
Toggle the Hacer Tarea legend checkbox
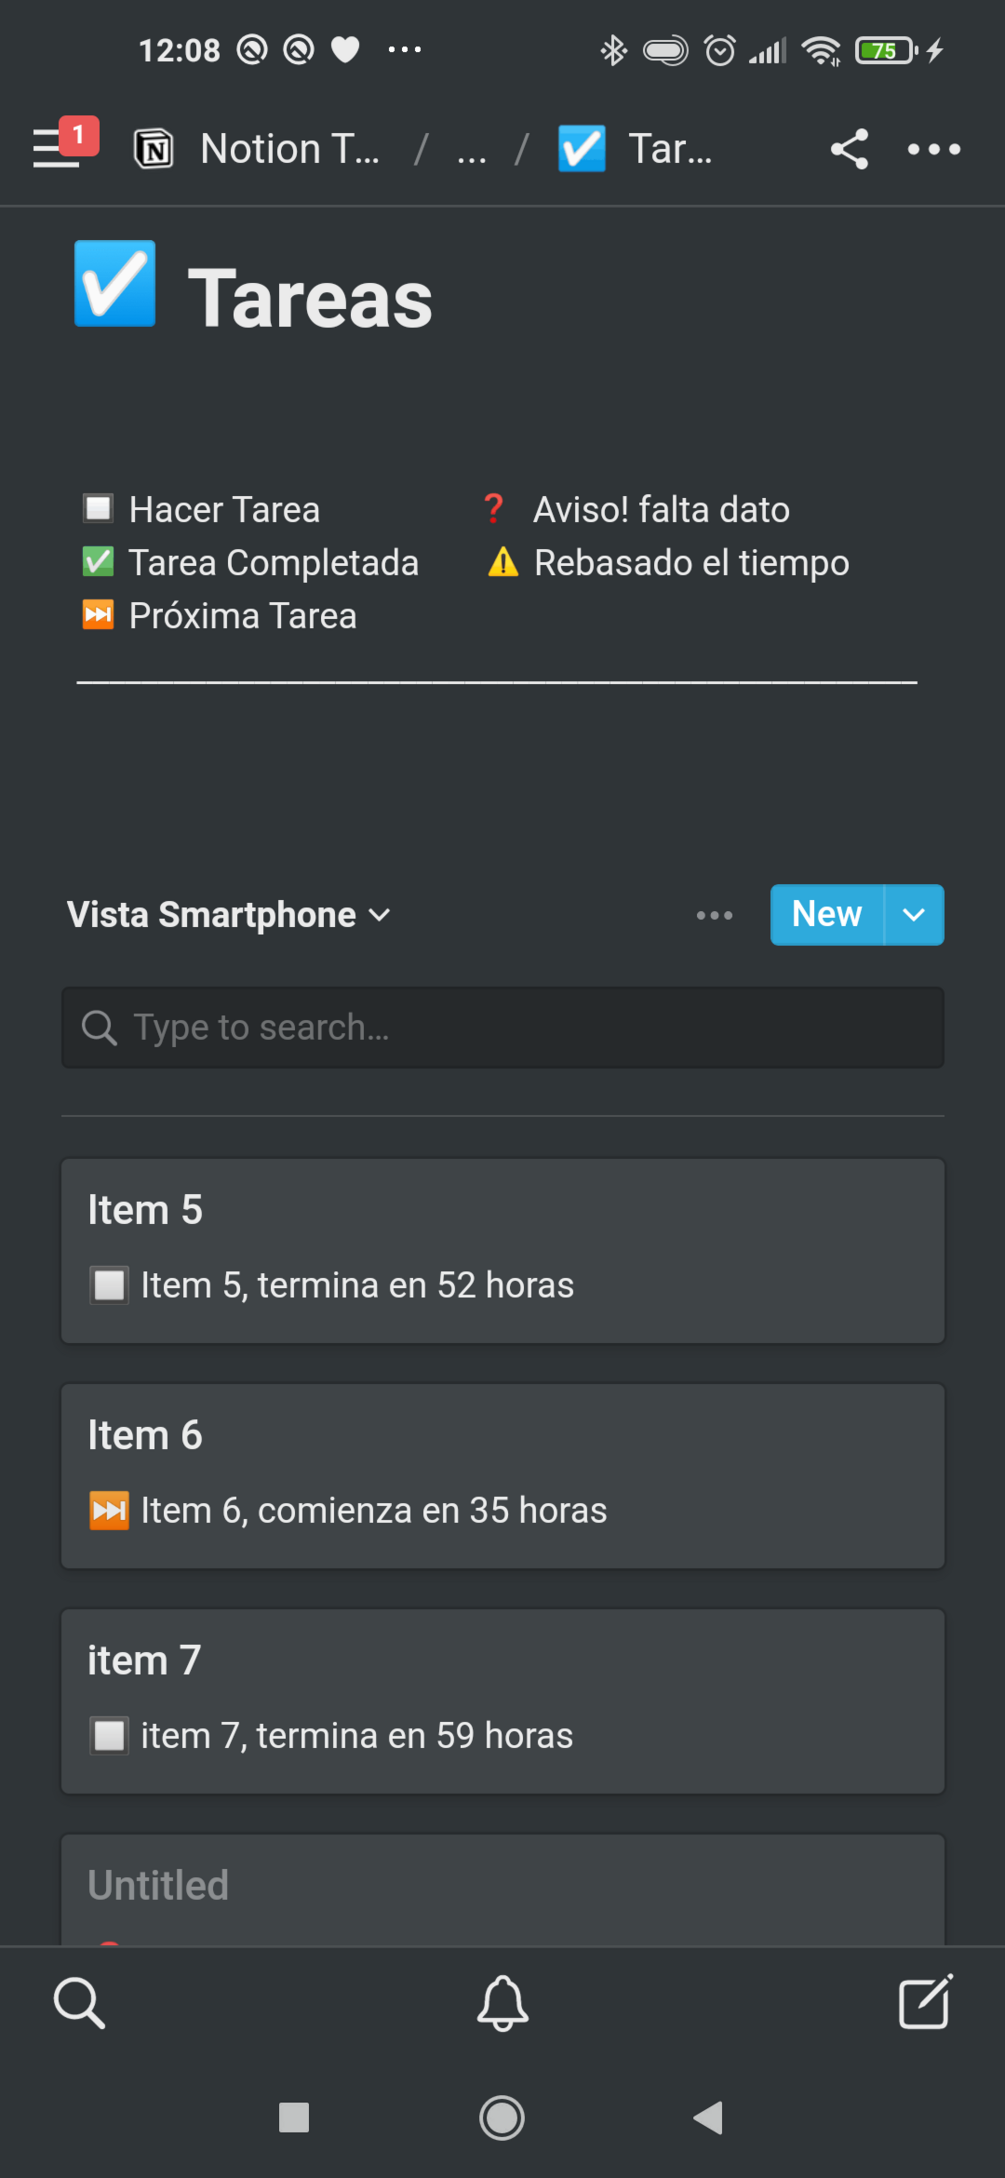pyautogui.click(x=98, y=509)
